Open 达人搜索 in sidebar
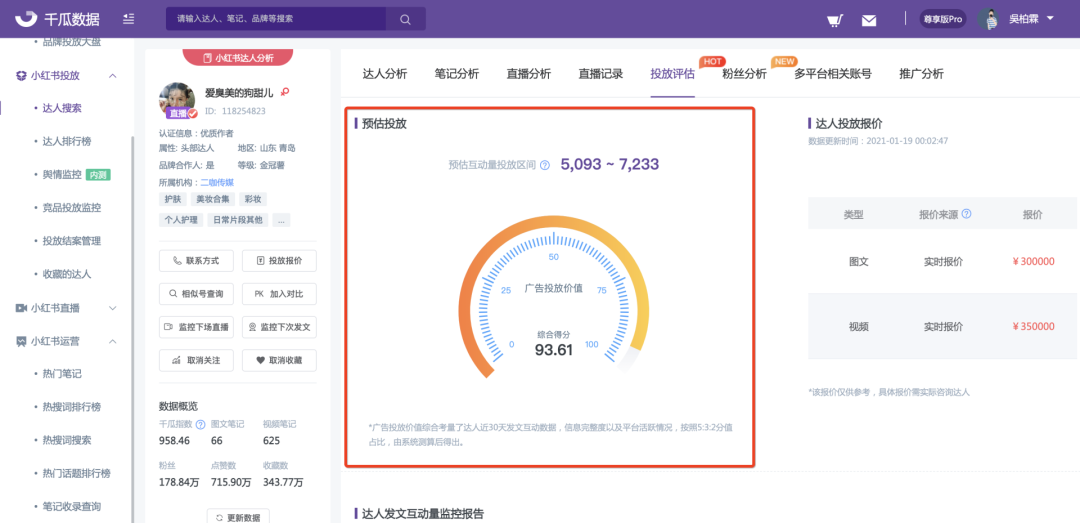This screenshot has width=1080, height=523. point(62,108)
